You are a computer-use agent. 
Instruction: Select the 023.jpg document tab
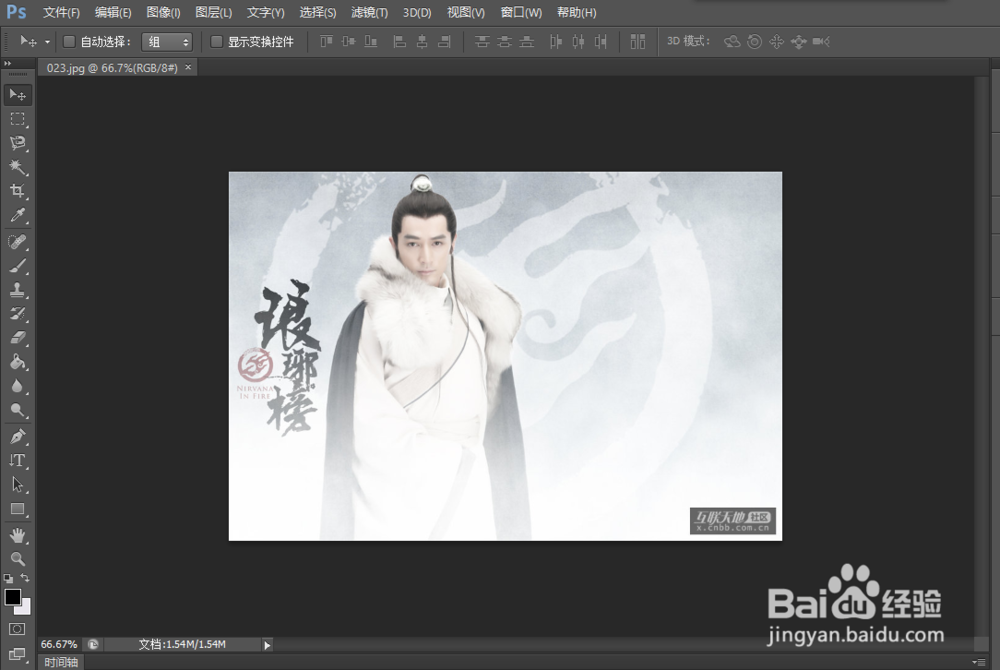(x=112, y=68)
